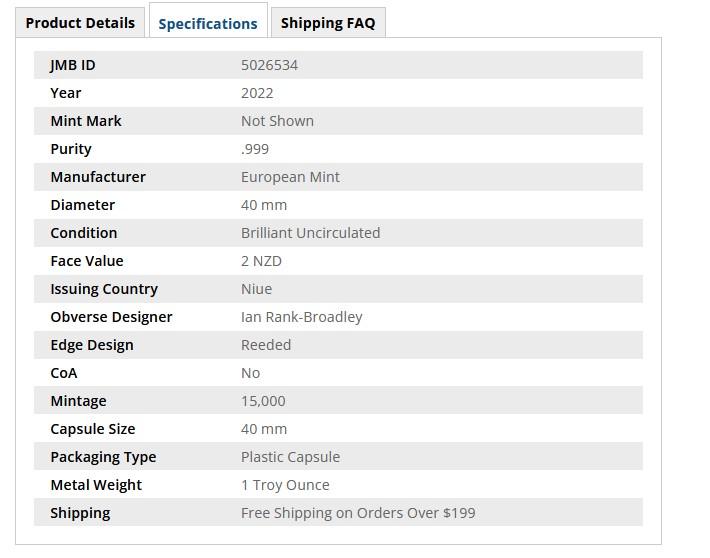This screenshot has height=558, width=710.
Task: Click the Purity value .999
Action: coord(255,149)
